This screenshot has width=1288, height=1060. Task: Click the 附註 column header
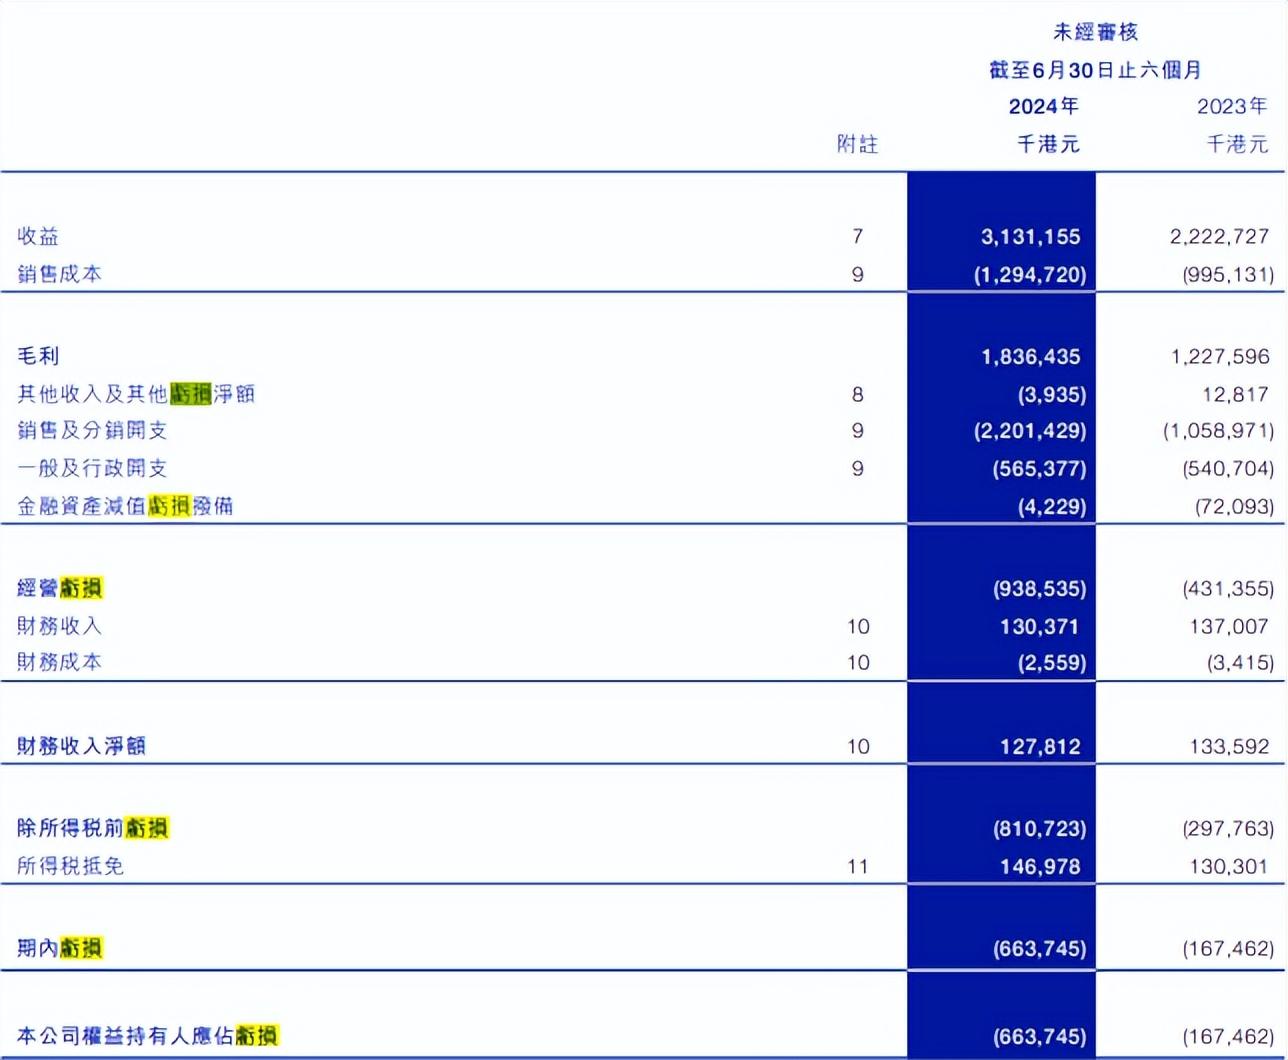pos(857,145)
